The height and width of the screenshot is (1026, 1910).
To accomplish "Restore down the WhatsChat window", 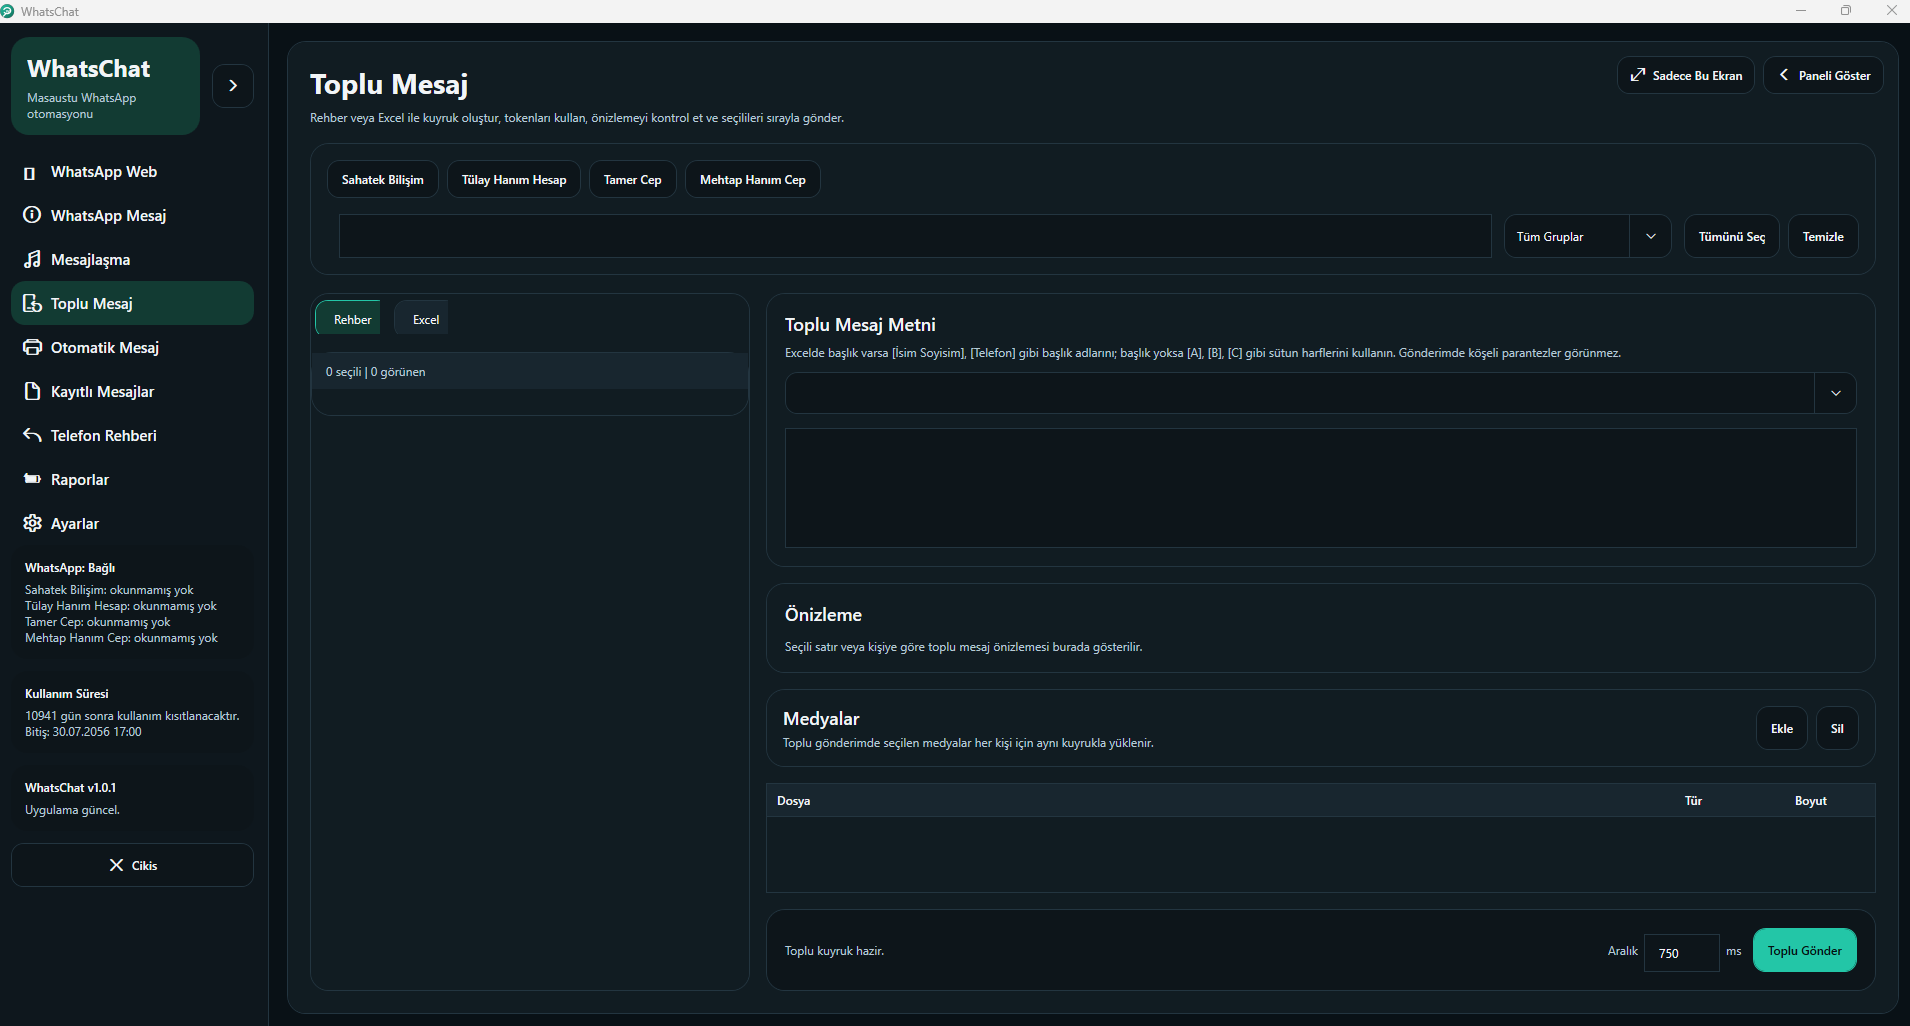I will pyautogui.click(x=1846, y=11).
